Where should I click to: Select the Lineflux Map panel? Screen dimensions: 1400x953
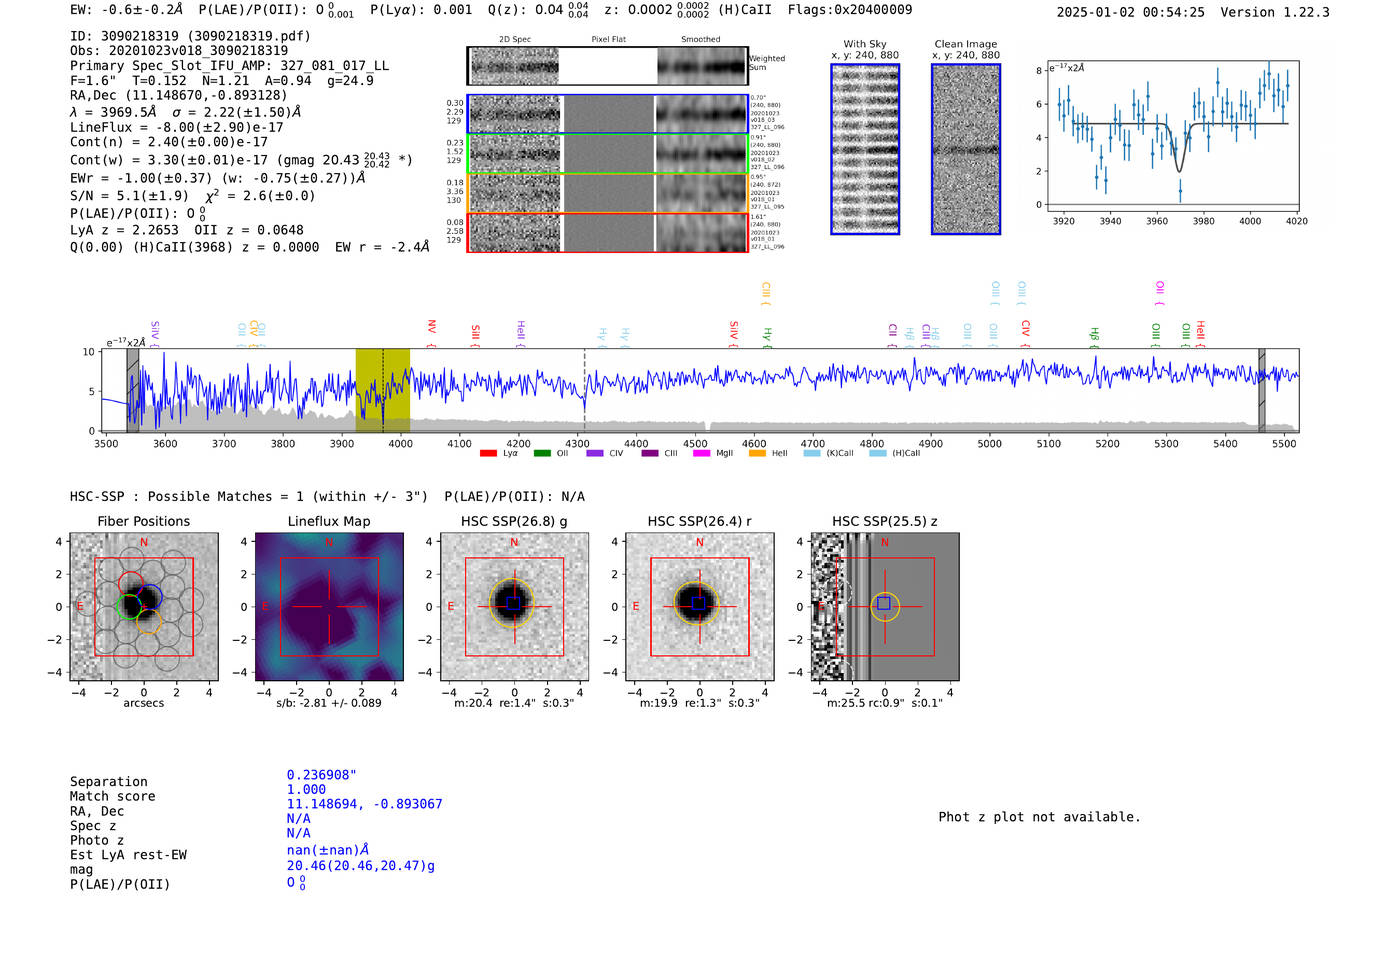point(329,607)
